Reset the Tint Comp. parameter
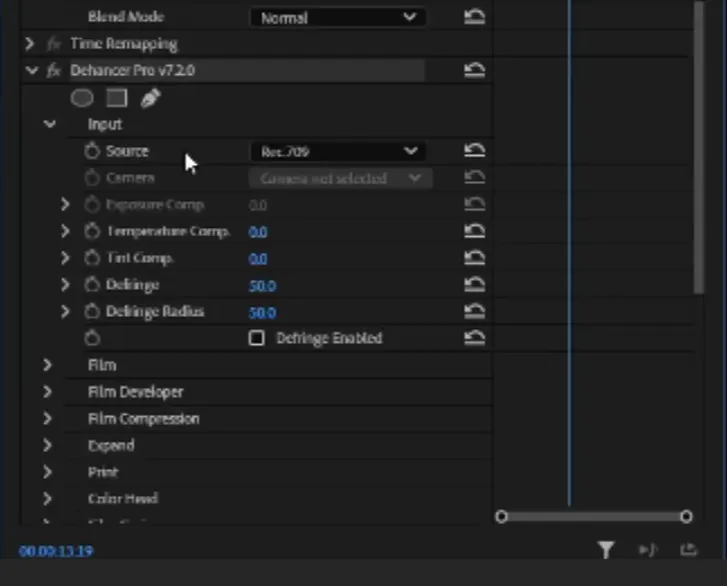This screenshot has height=586, width=727. coord(474,258)
